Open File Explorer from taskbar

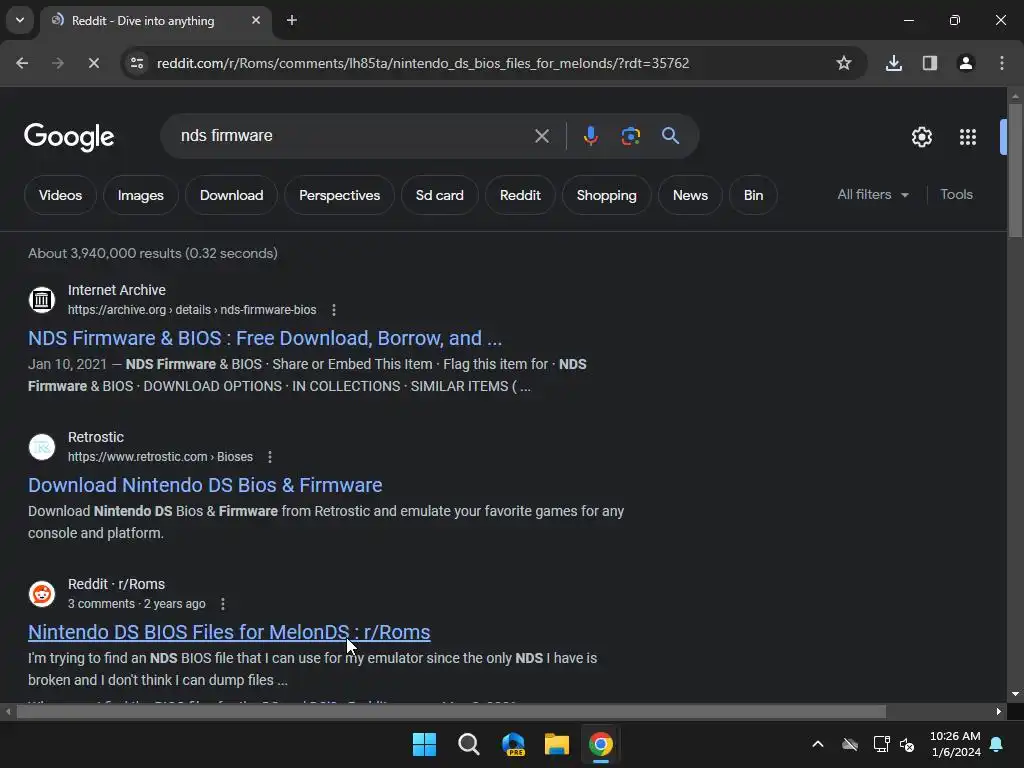pyautogui.click(x=556, y=744)
